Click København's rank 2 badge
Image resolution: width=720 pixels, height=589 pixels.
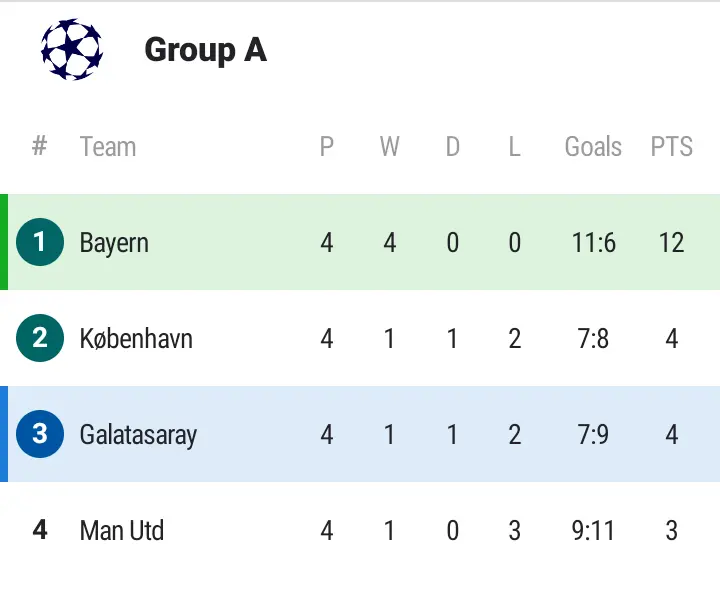pos(40,338)
